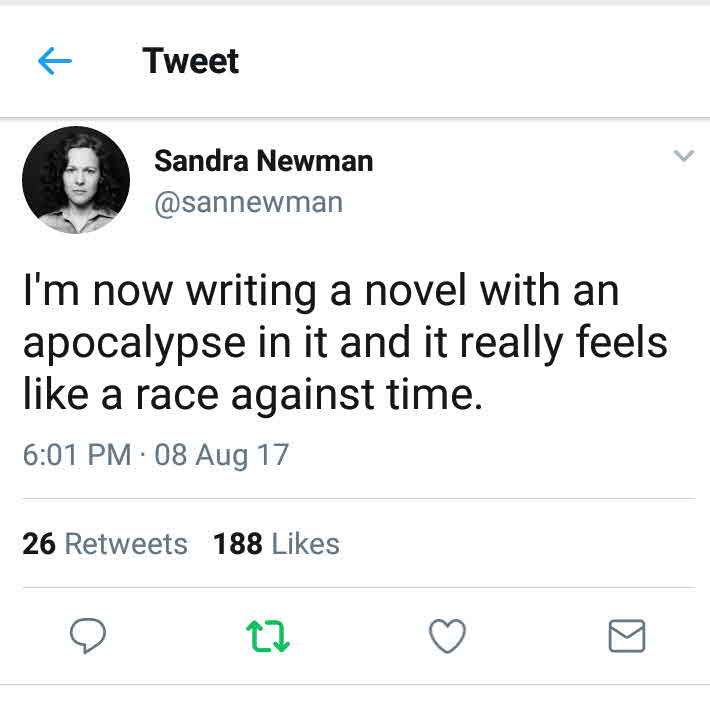The width and height of the screenshot is (710, 710).
Task: Open Sandra Newman's profile picture
Action: pyautogui.click(x=76, y=180)
